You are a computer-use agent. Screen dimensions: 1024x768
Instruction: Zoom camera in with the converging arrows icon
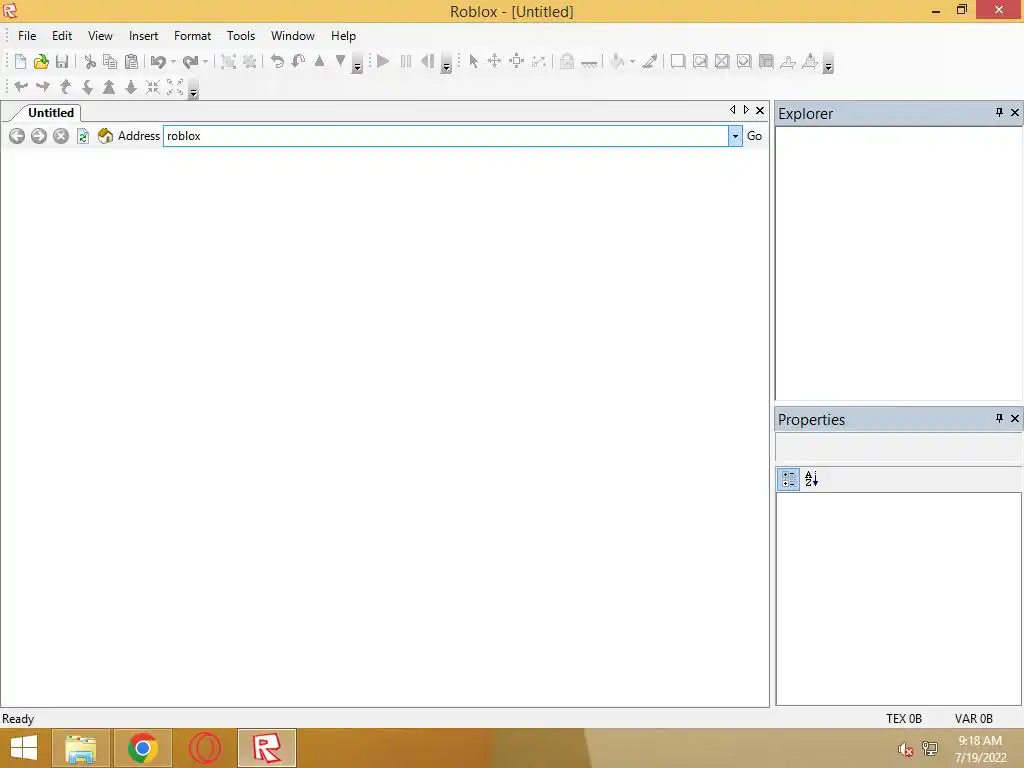click(x=153, y=87)
